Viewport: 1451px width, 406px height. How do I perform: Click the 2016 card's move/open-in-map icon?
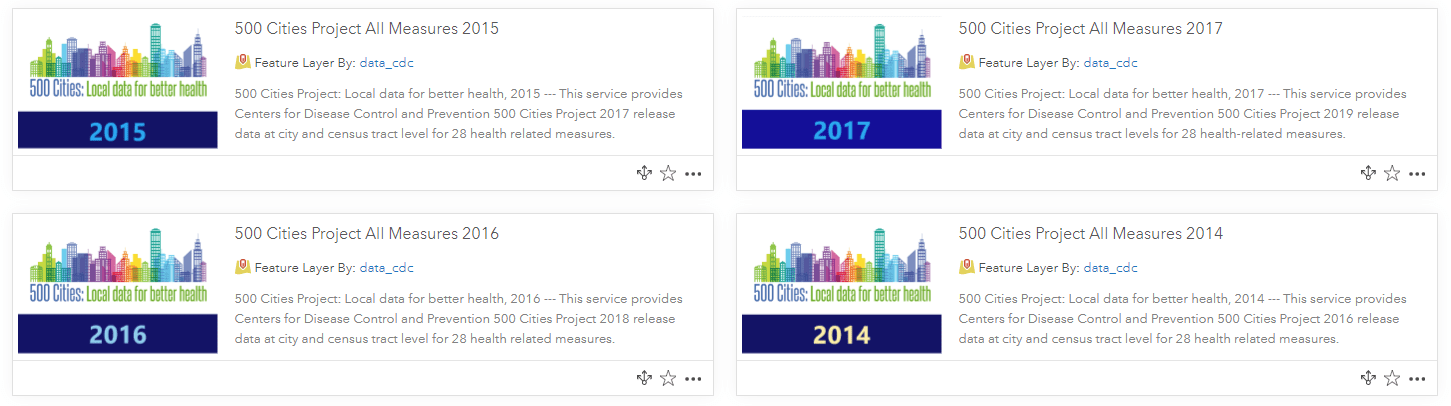tap(645, 378)
